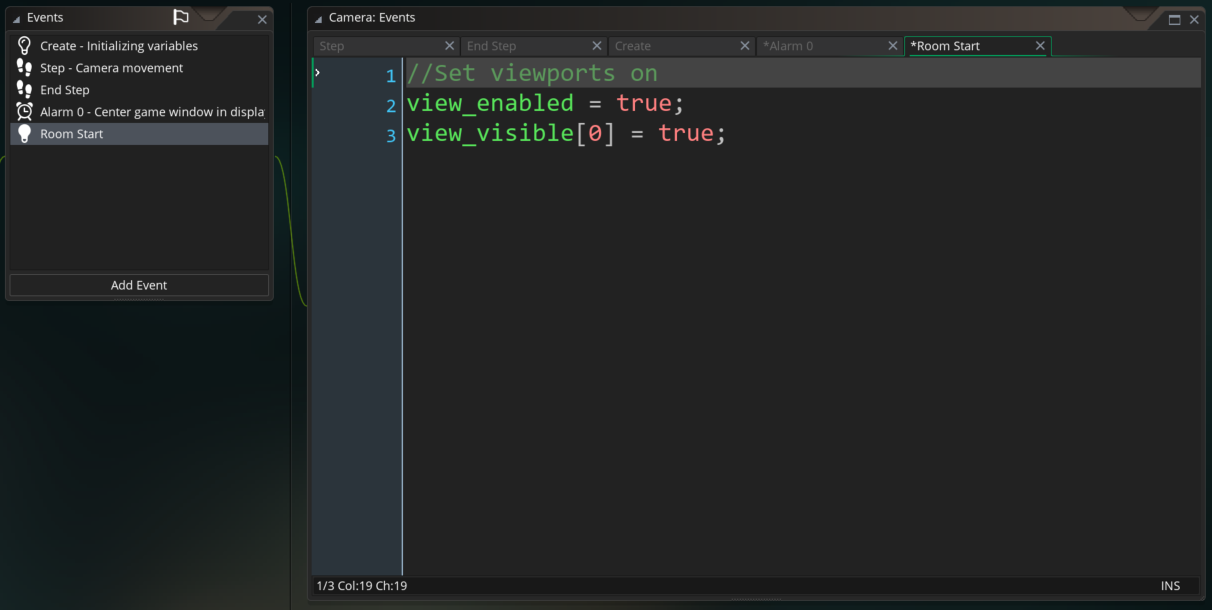
Task: Close the Create tab
Action: [x=745, y=46]
